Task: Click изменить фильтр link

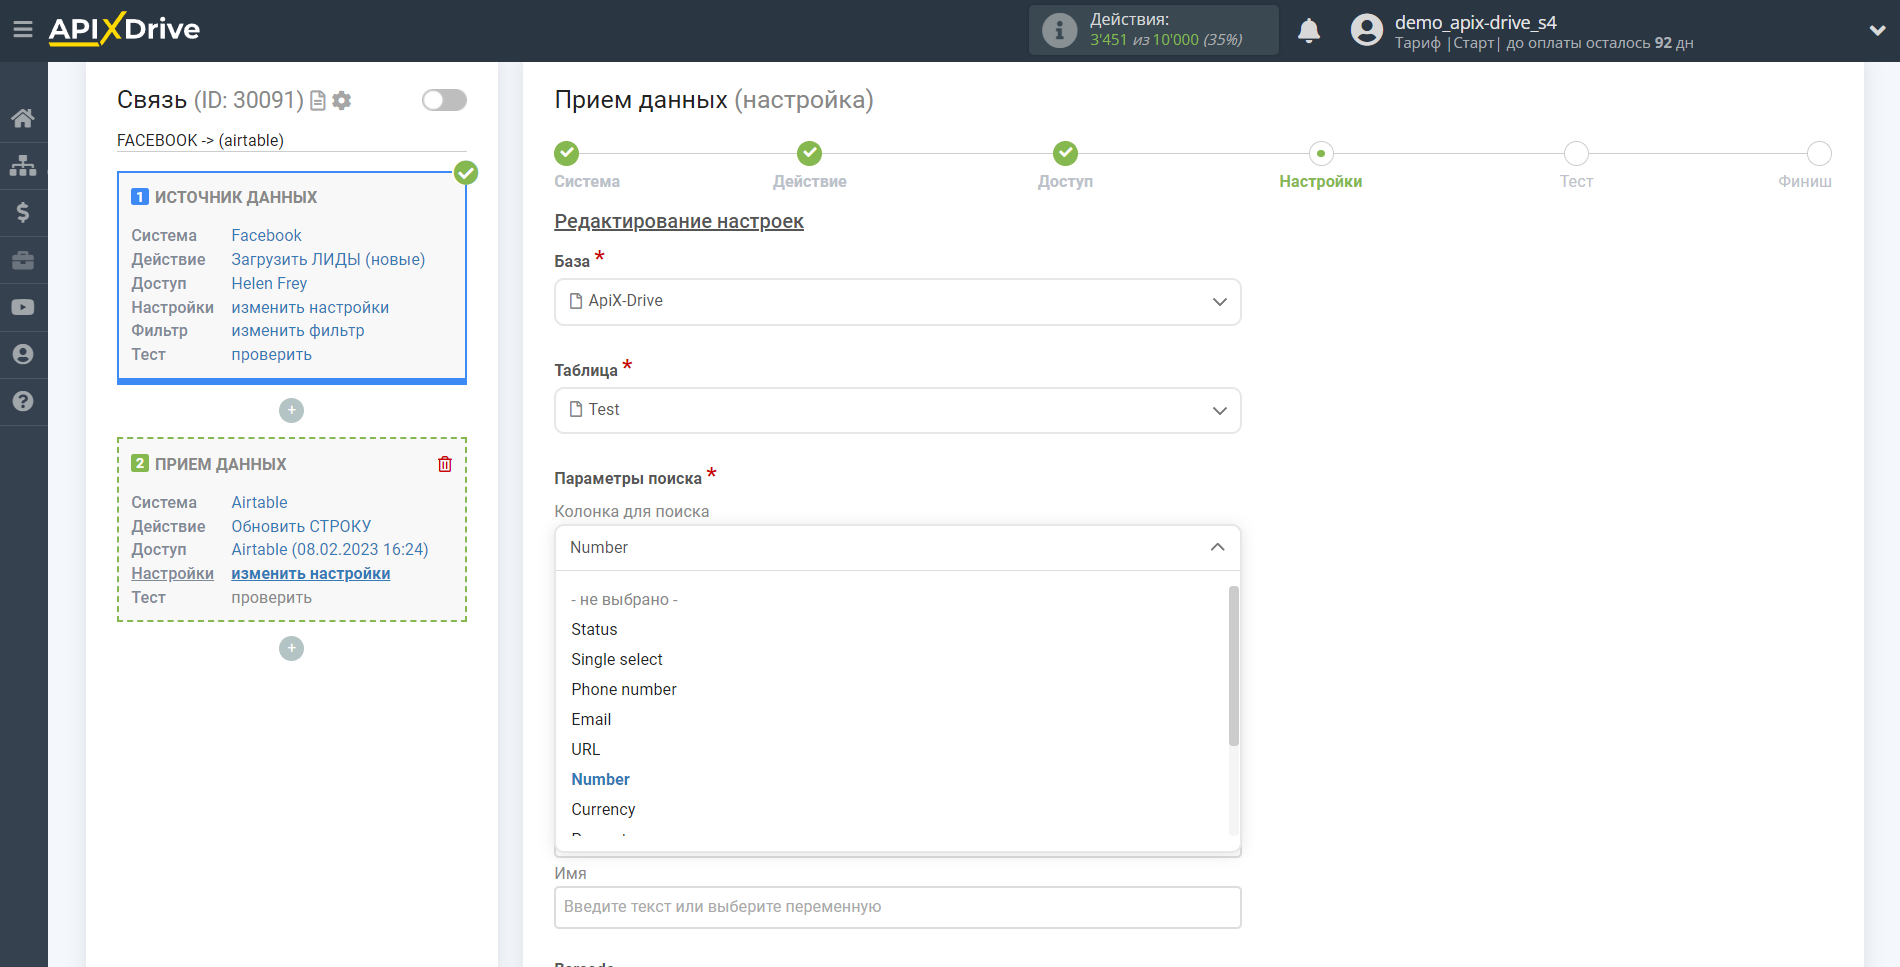Action: [x=298, y=331]
